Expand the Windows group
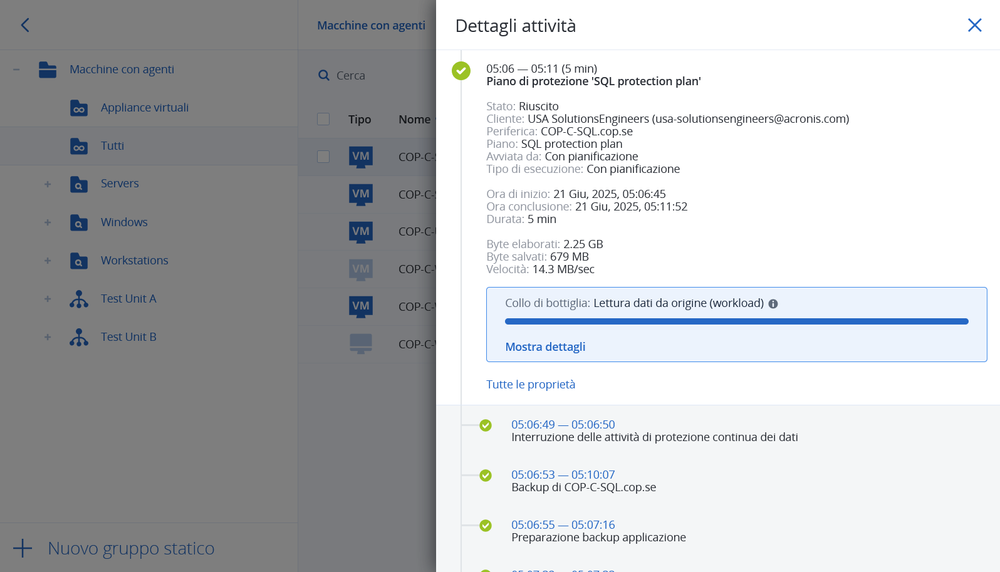This screenshot has height=572, width=1000. tap(47, 222)
